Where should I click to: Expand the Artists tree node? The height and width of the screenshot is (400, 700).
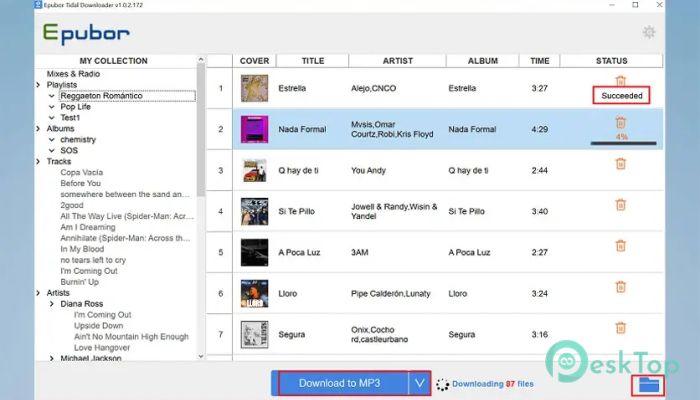point(38,293)
